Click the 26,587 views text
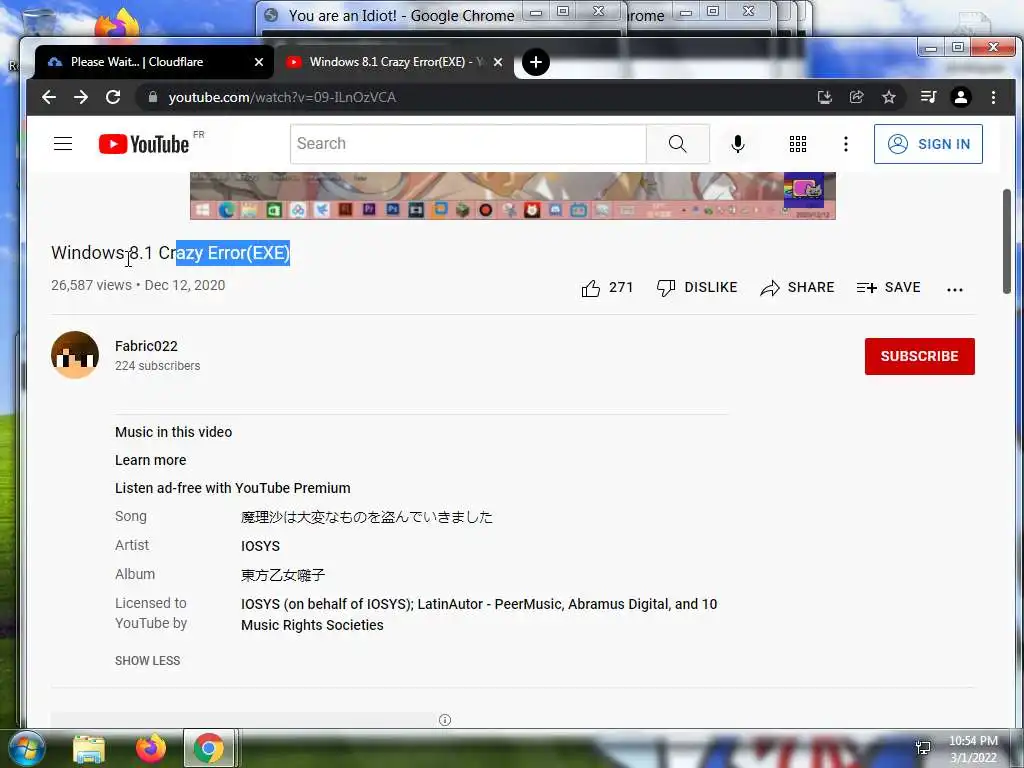This screenshot has width=1024, height=768. pos(91,285)
